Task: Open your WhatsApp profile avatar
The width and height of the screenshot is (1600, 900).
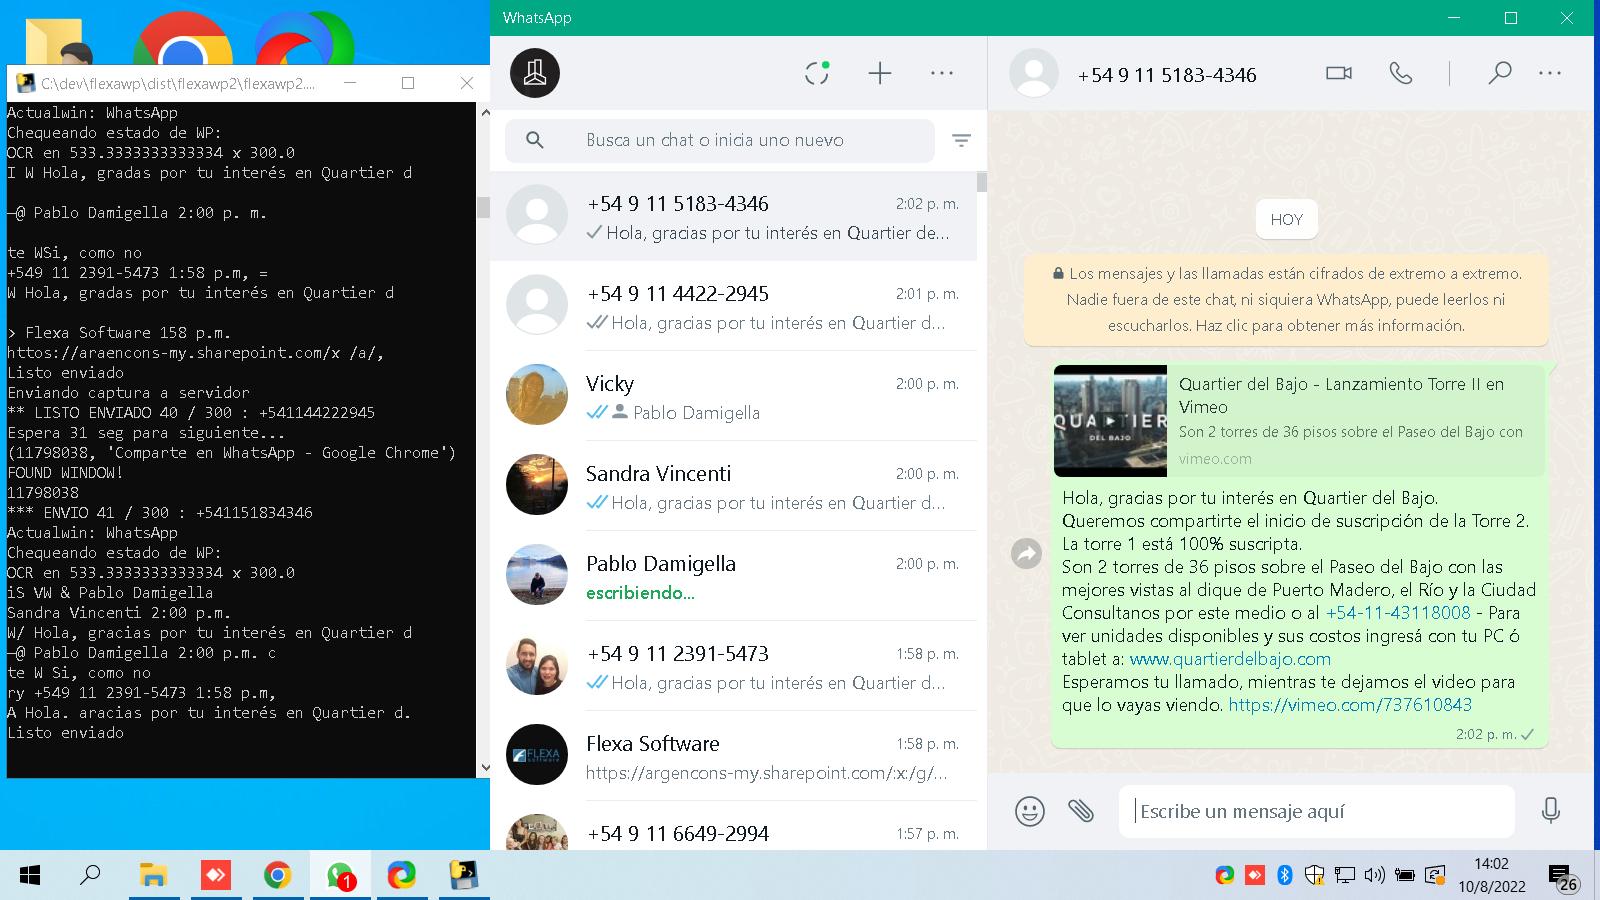Action: pyautogui.click(x=535, y=73)
